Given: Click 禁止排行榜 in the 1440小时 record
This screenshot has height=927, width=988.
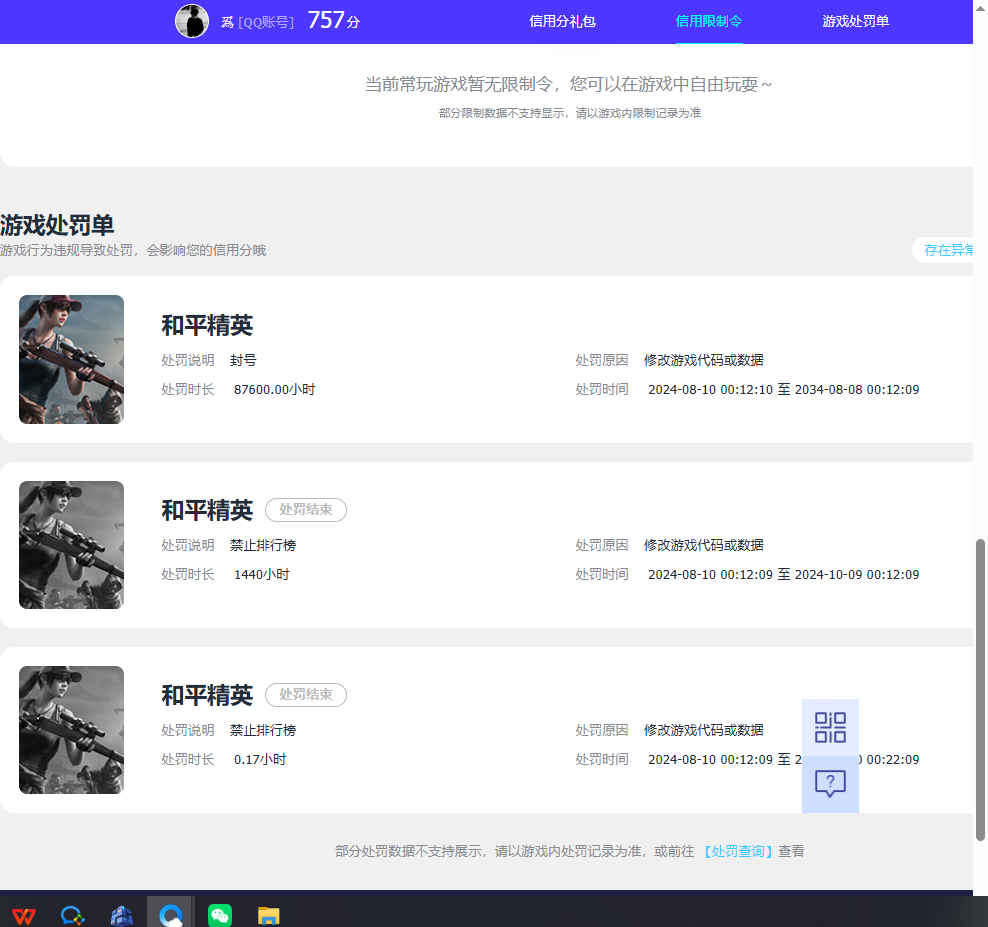Looking at the screenshot, I should coord(263,545).
